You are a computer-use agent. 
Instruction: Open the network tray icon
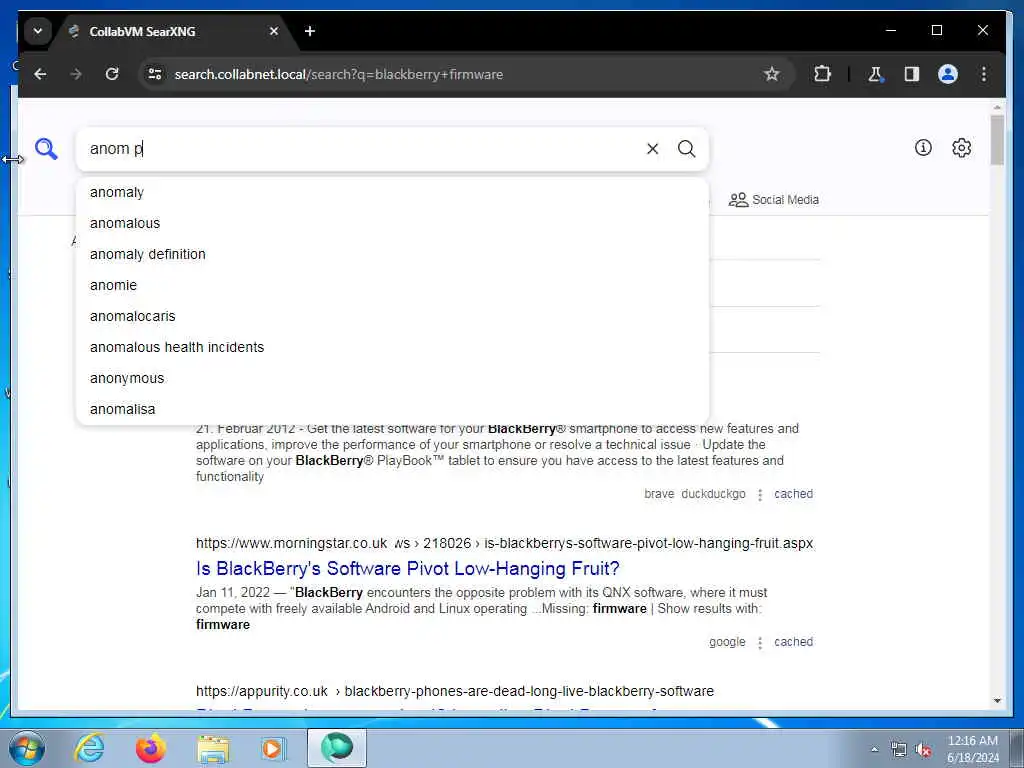pos(899,750)
